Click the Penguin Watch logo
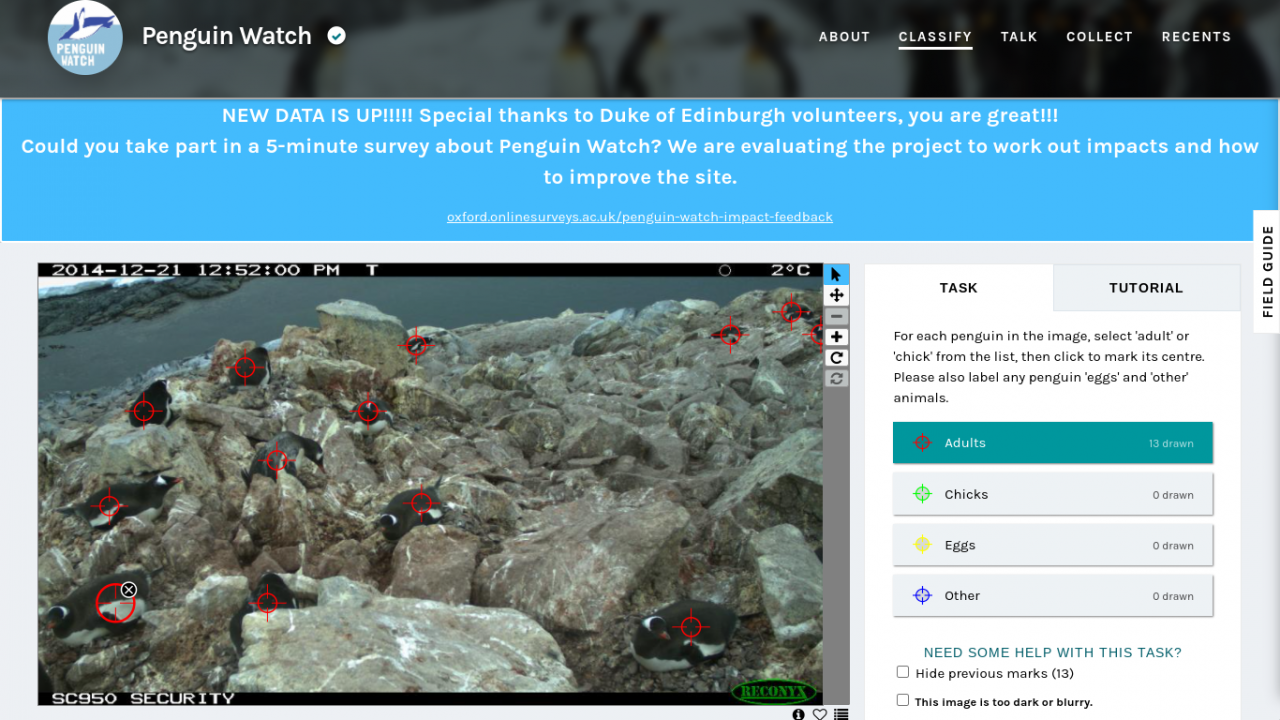 [x=85, y=37]
